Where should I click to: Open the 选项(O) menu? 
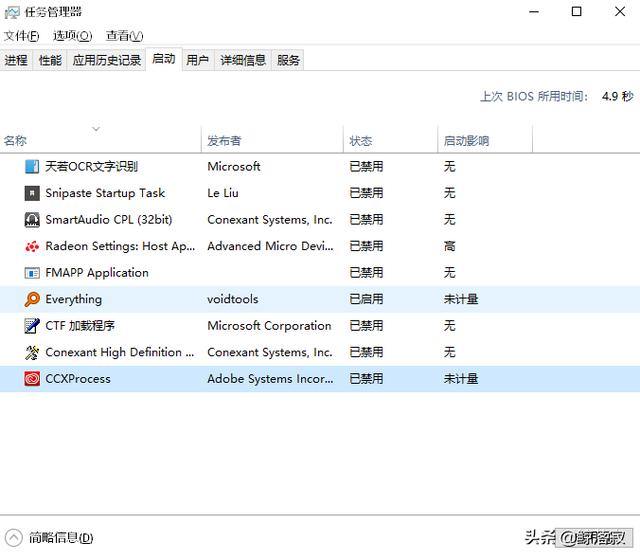(x=72, y=36)
